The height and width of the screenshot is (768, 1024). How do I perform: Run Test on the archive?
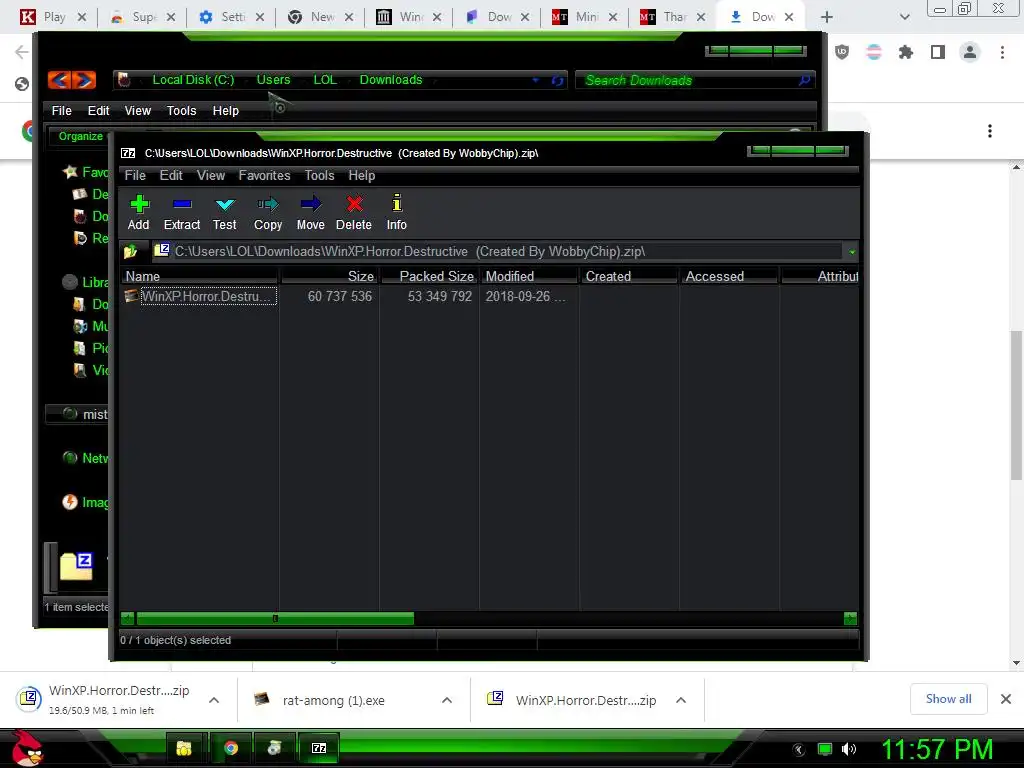pyautogui.click(x=225, y=212)
